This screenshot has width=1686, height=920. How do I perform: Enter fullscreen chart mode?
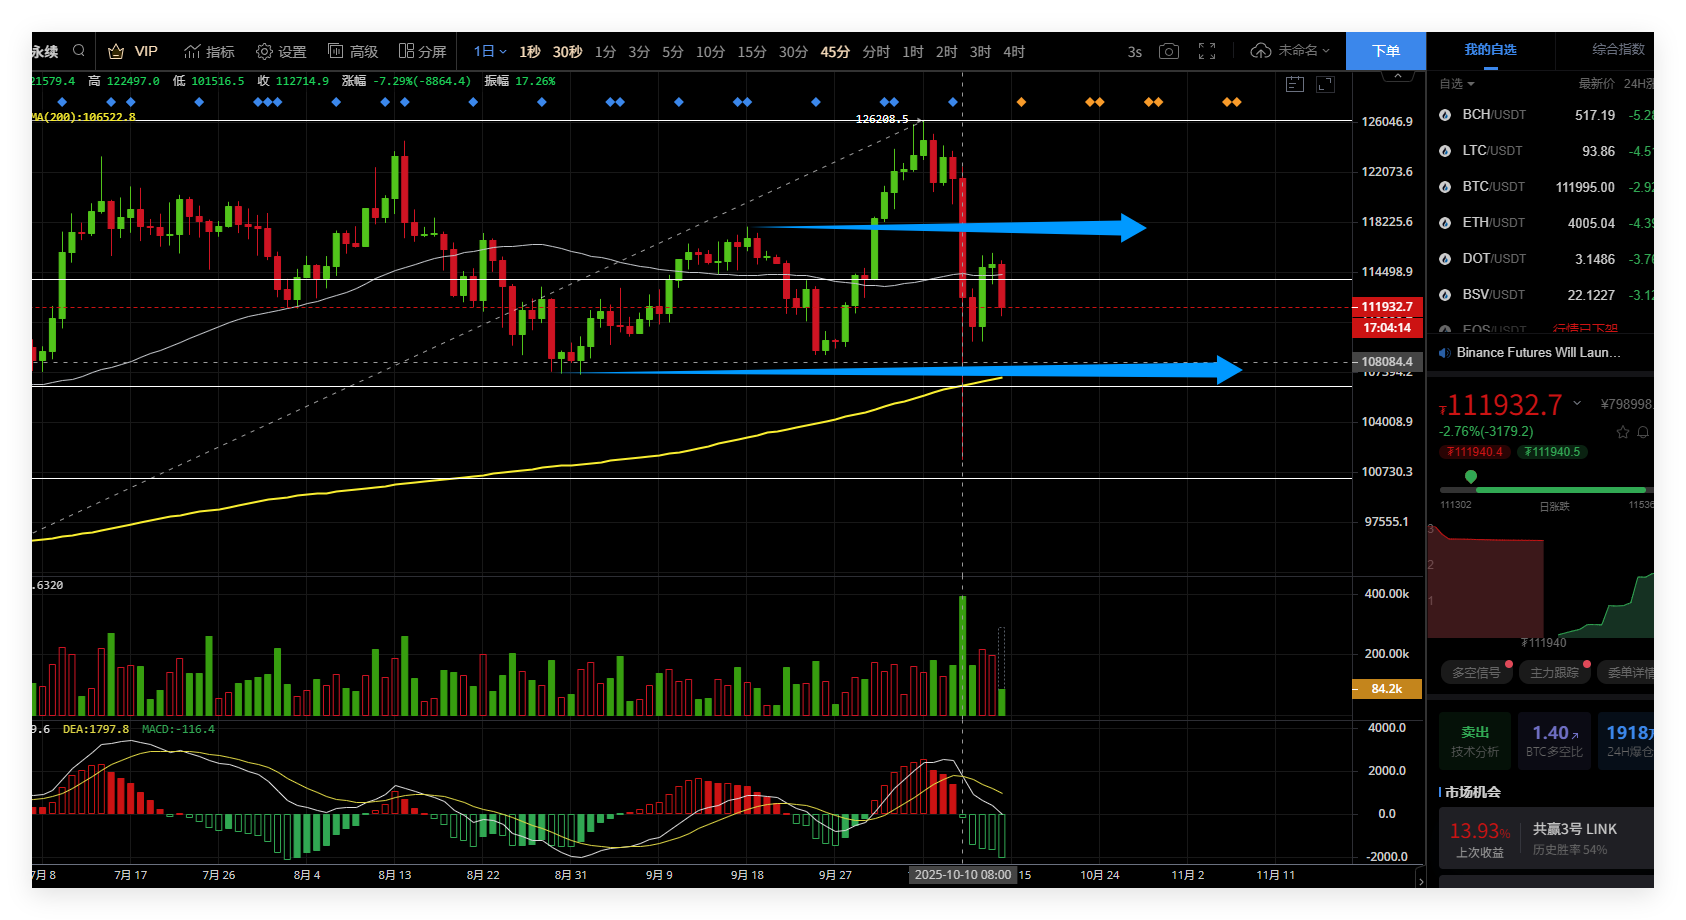1207,51
